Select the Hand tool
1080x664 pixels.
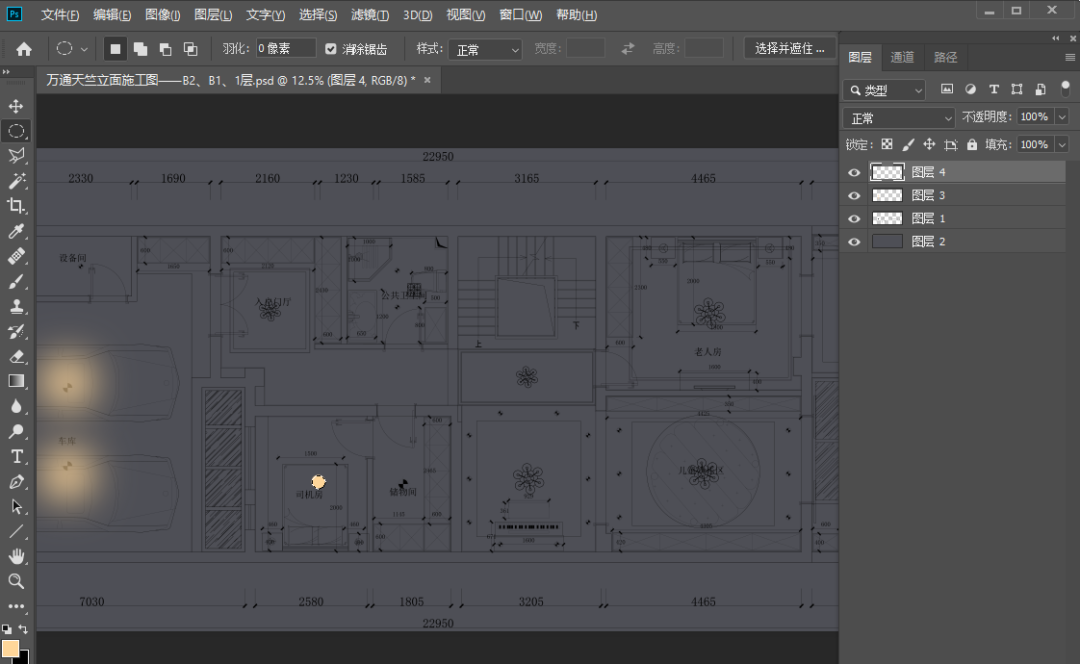[x=16, y=556]
